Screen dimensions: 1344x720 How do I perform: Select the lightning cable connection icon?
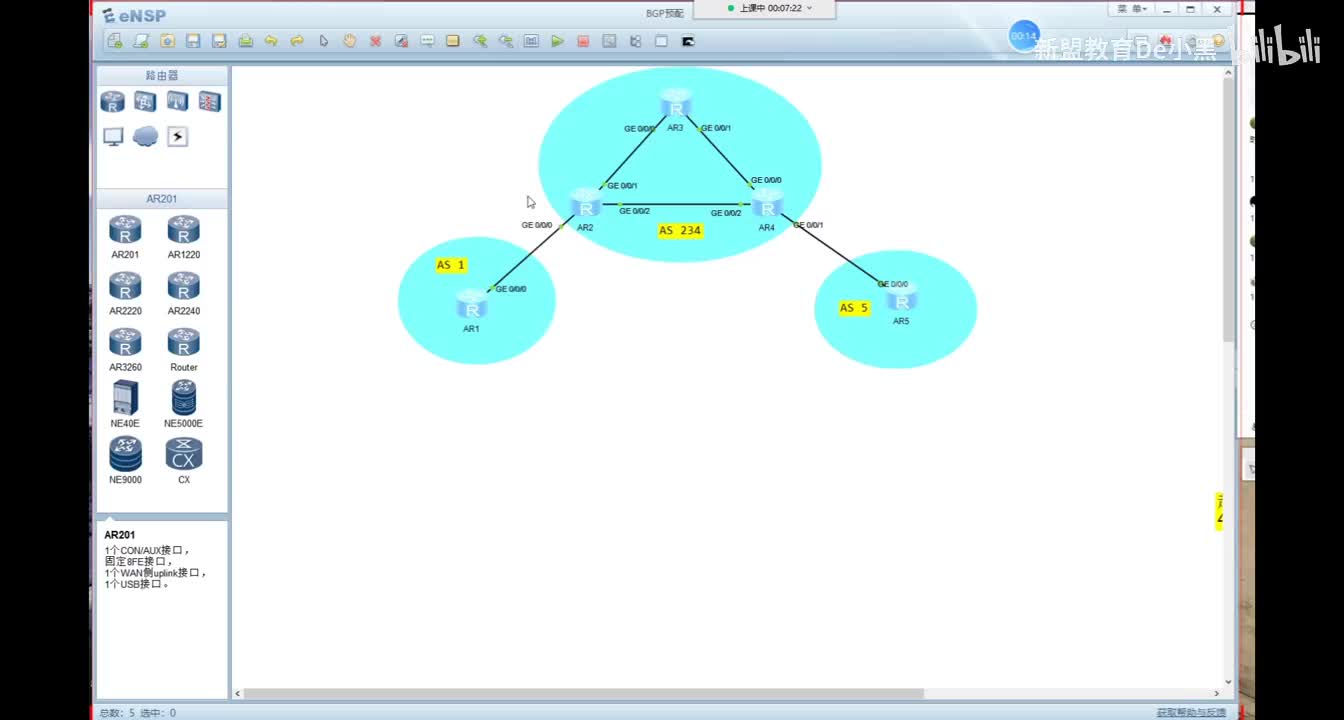(177, 136)
